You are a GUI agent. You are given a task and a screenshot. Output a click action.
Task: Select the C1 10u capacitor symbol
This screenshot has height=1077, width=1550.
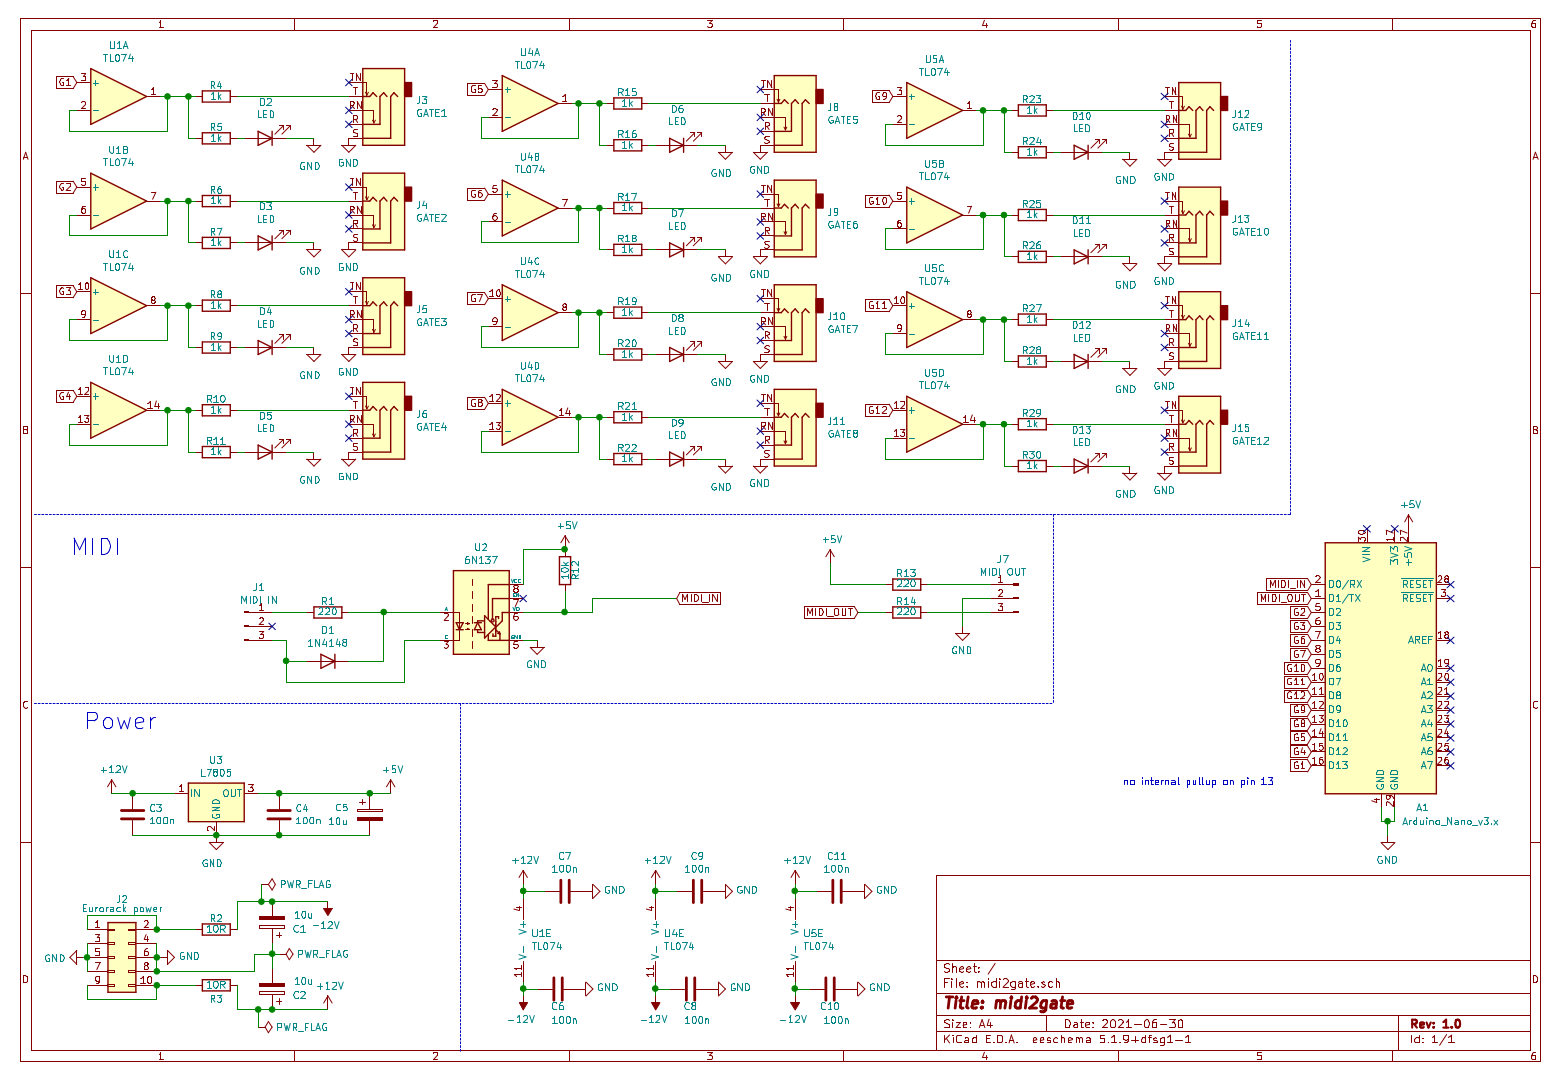pyautogui.click(x=272, y=921)
